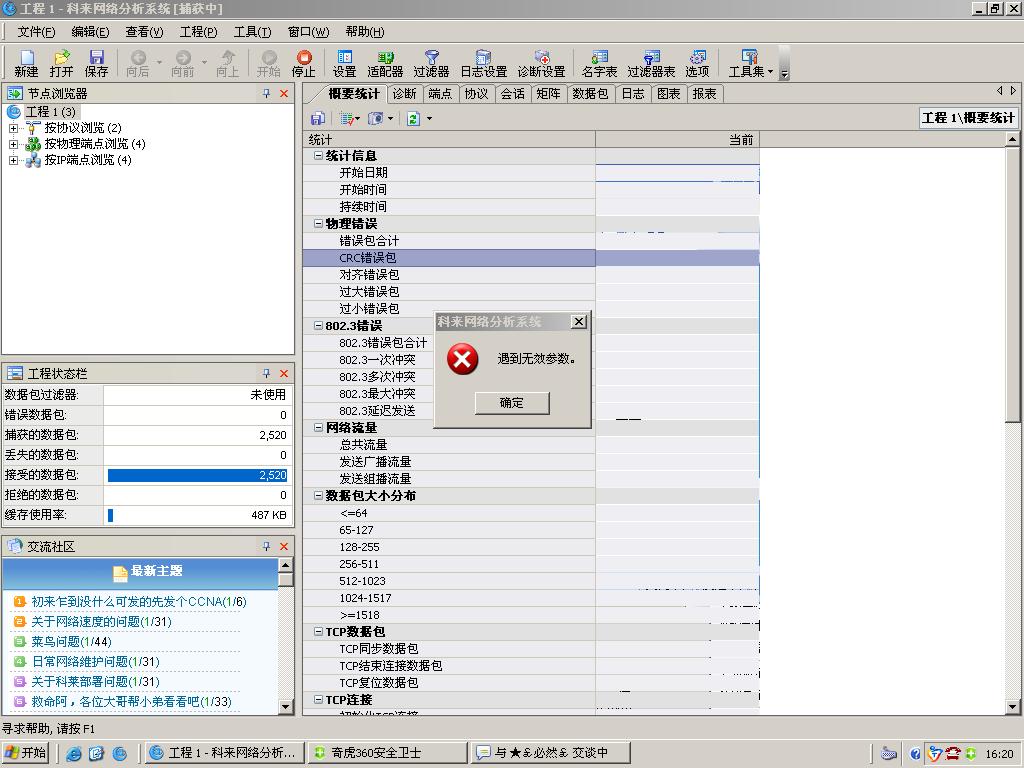Select the CRC错误包 statistics row
Image resolution: width=1024 pixels, height=768 pixels.
click(369, 257)
